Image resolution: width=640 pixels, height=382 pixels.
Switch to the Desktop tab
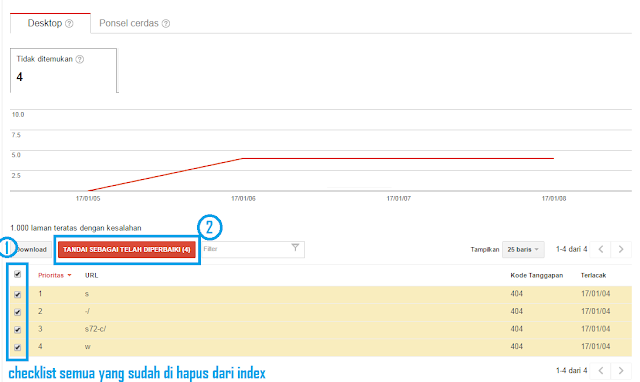(50, 23)
